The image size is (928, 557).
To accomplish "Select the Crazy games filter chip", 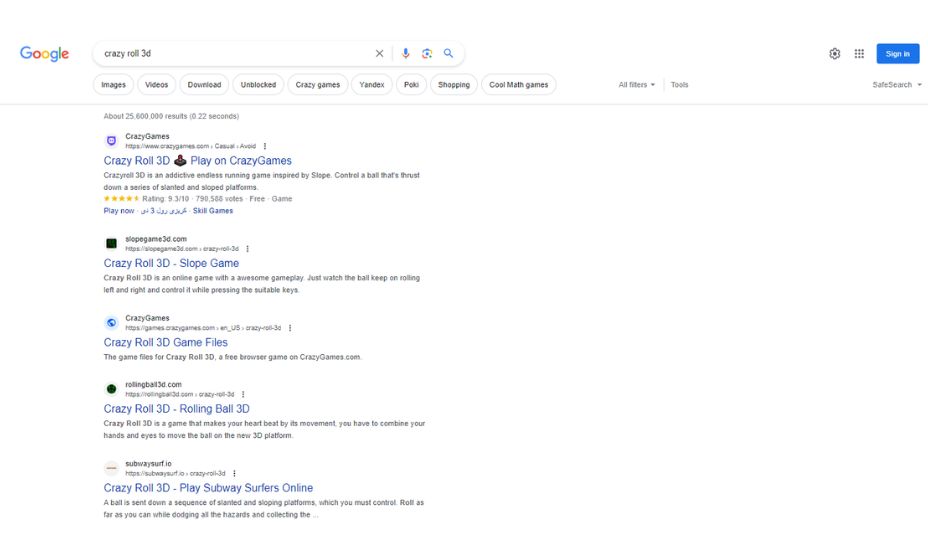I will [318, 85].
